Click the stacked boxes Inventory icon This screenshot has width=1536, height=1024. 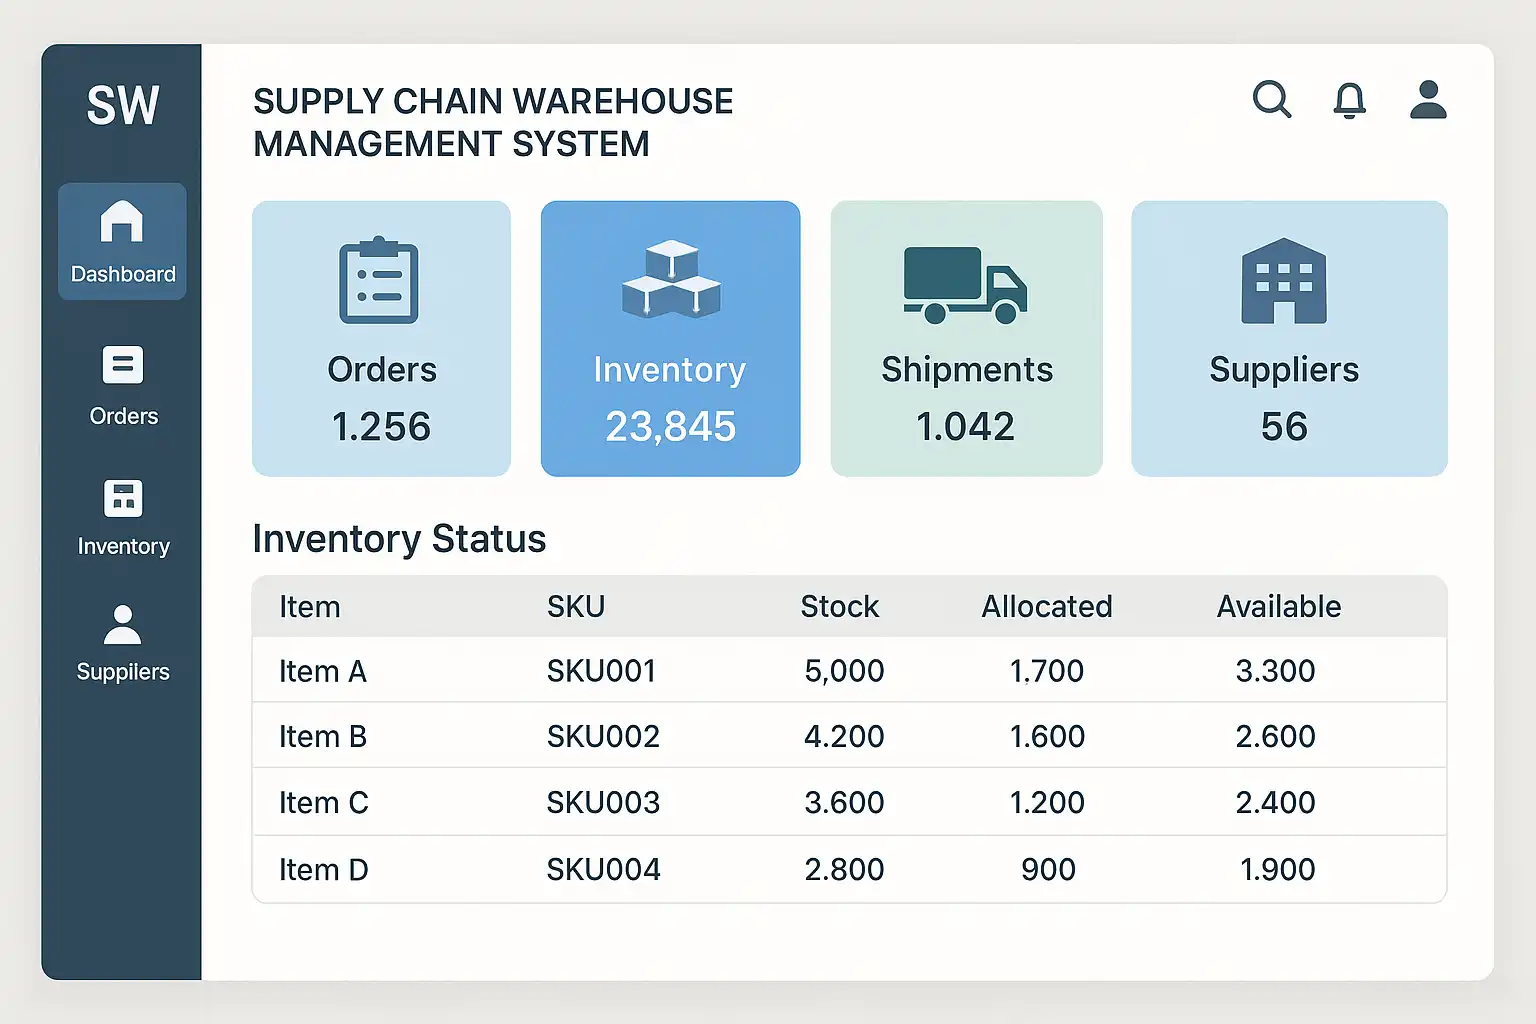click(671, 279)
